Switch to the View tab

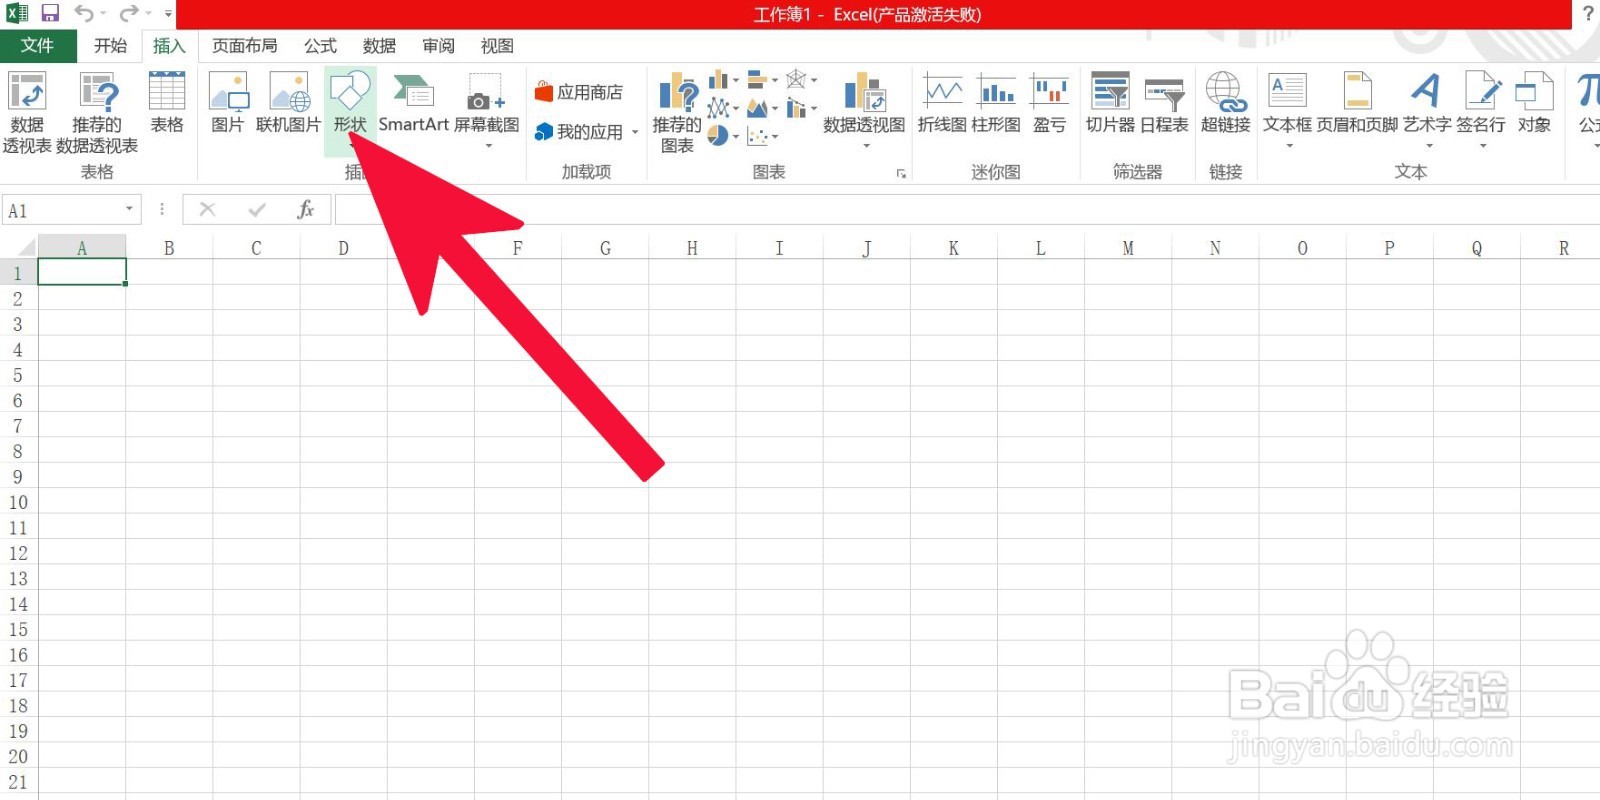[x=497, y=45]
